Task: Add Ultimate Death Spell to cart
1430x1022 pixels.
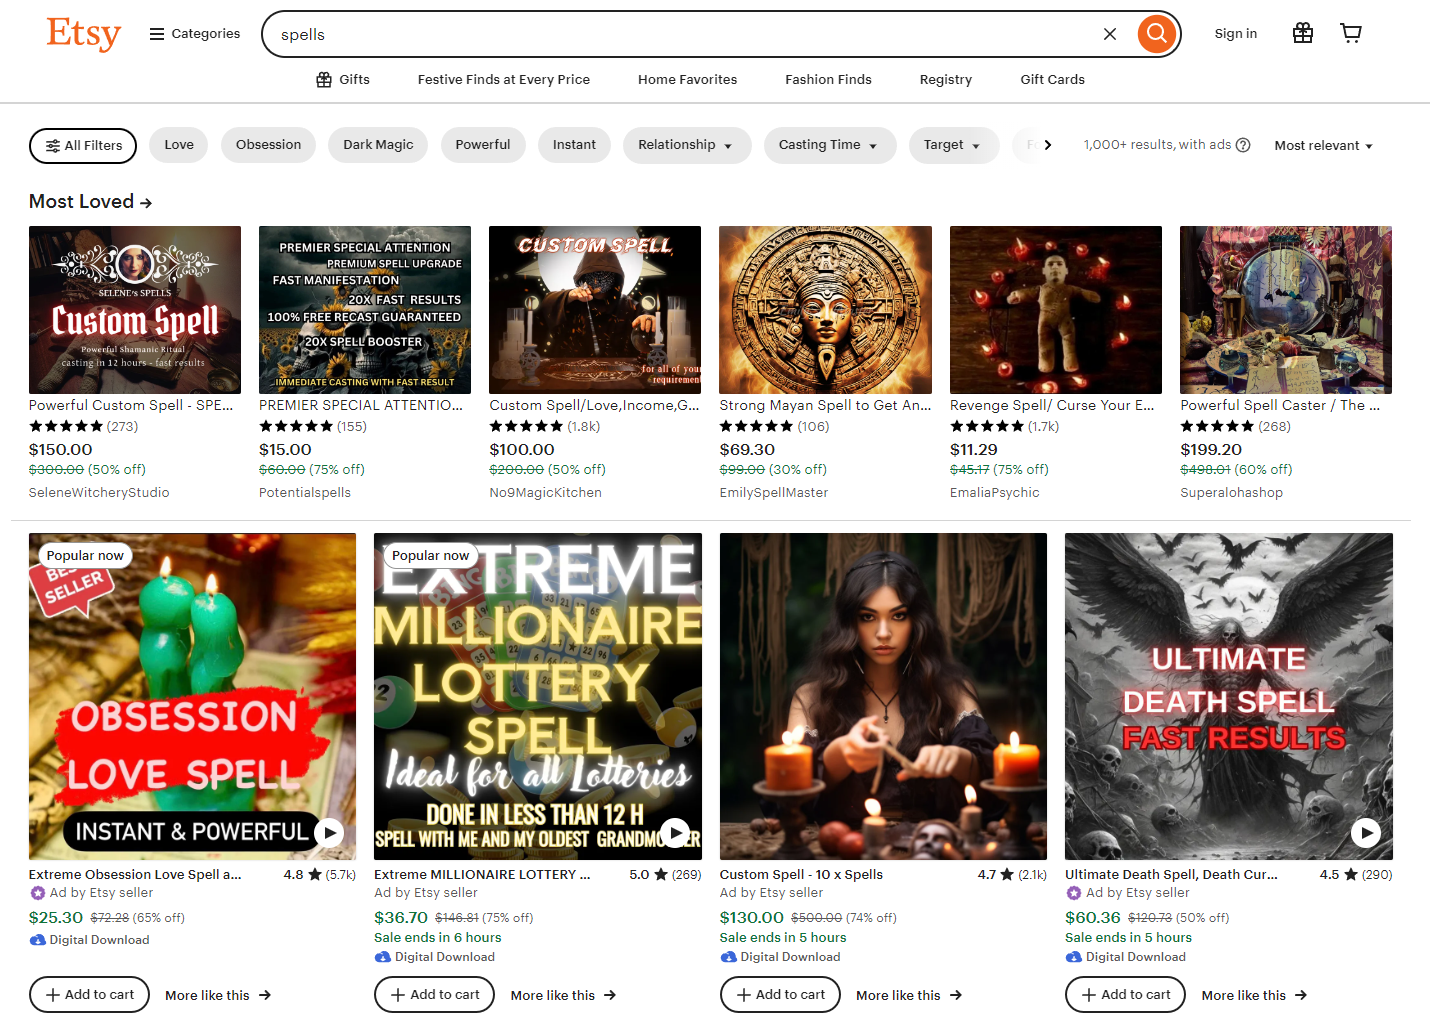Action: [x=1125, y=995]
